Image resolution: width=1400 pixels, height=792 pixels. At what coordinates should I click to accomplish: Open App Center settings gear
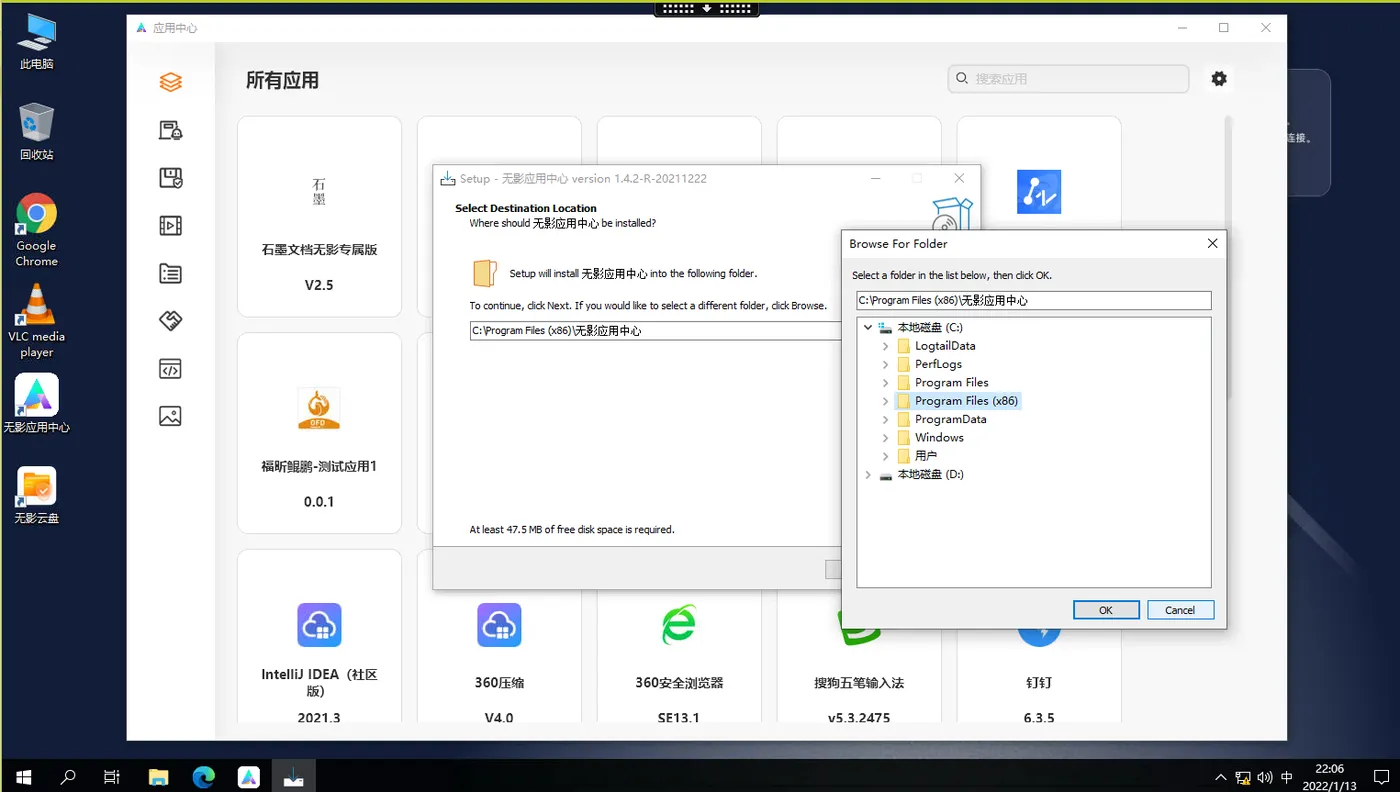pyautogui.click(x=1219, y=78)
